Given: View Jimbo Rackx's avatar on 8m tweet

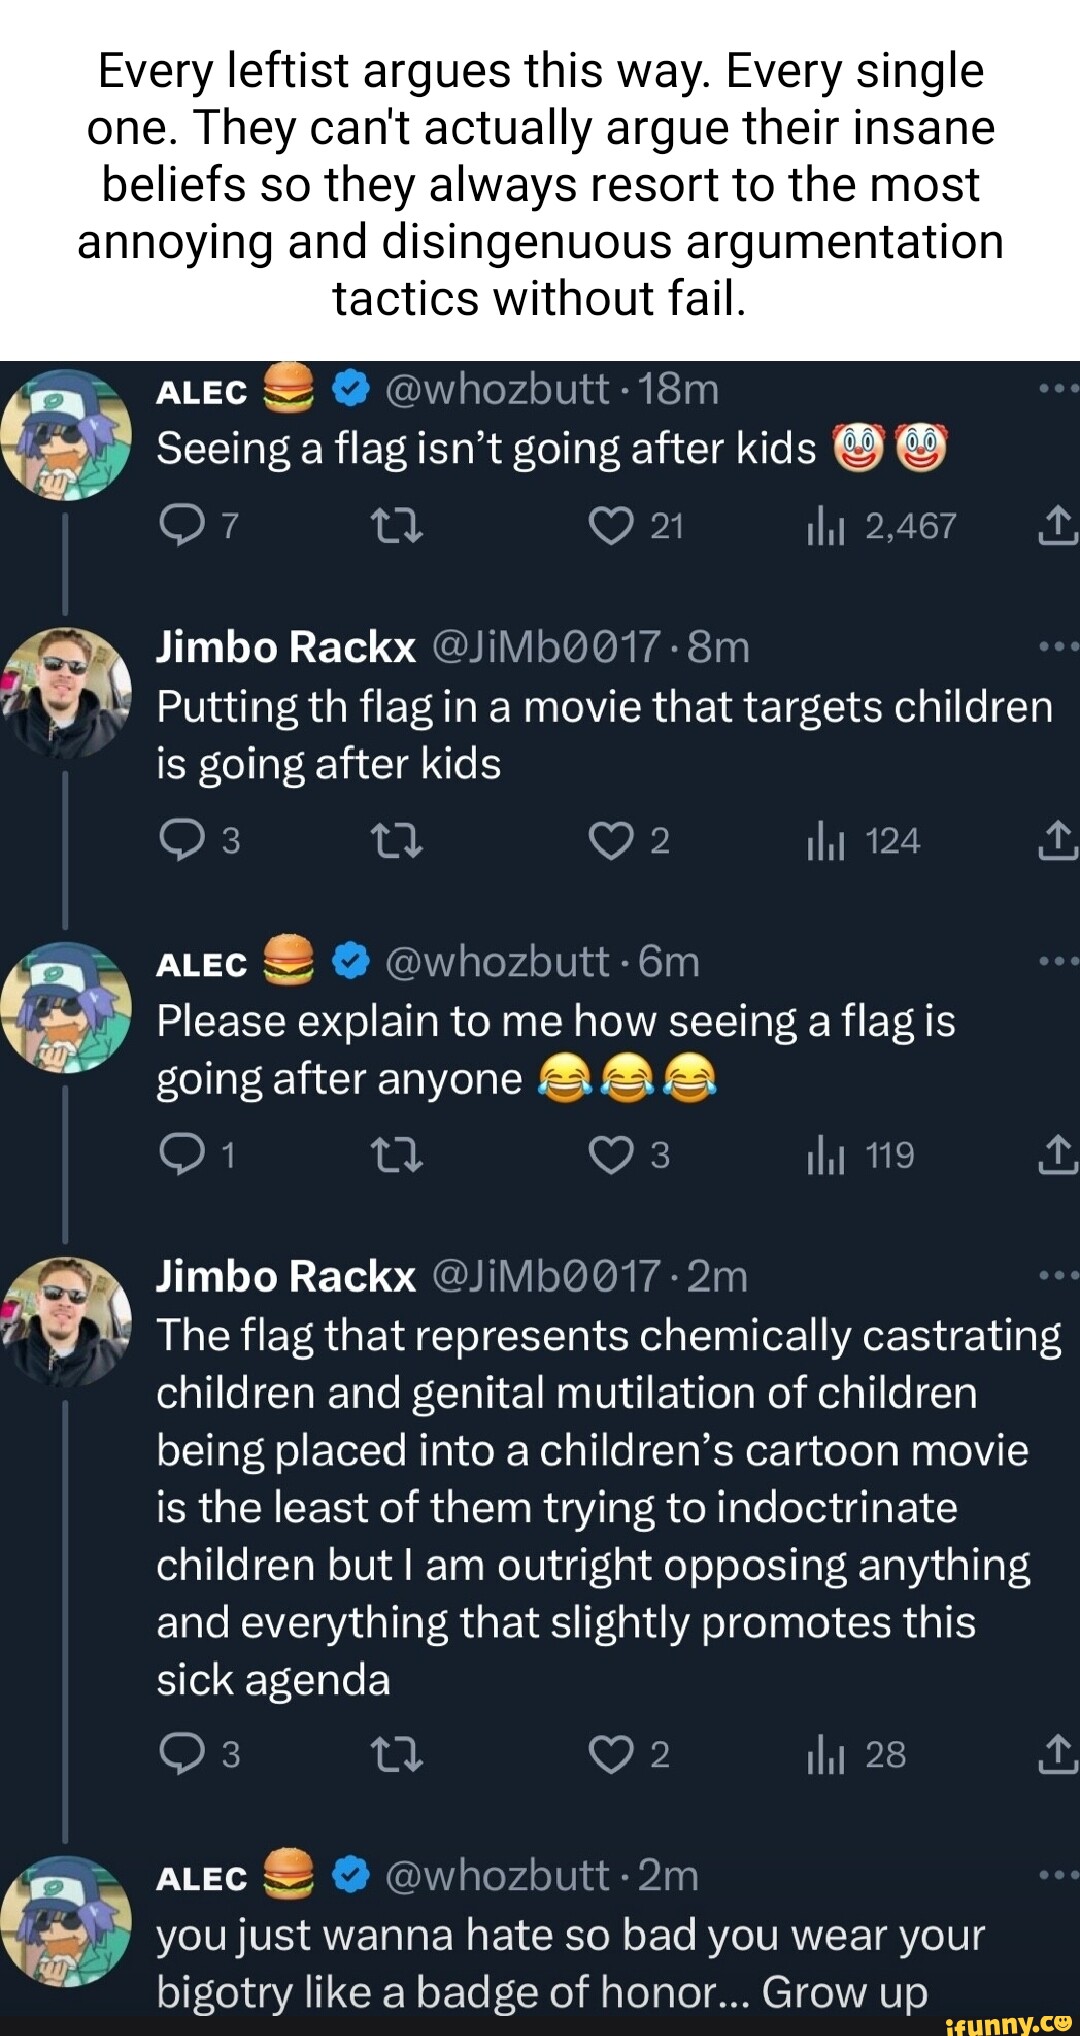Looking at the screenshot, I should [66, 692].
